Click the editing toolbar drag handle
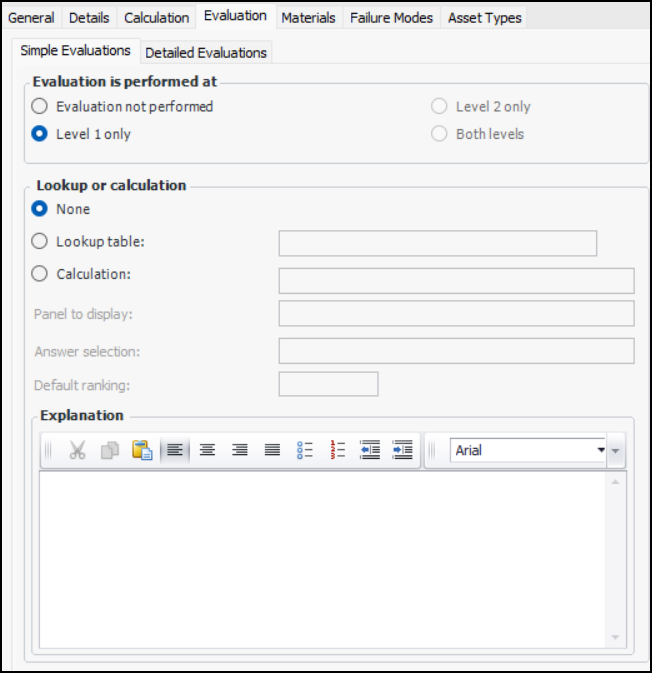Viewport: 652px width, 673px height. 48,450
